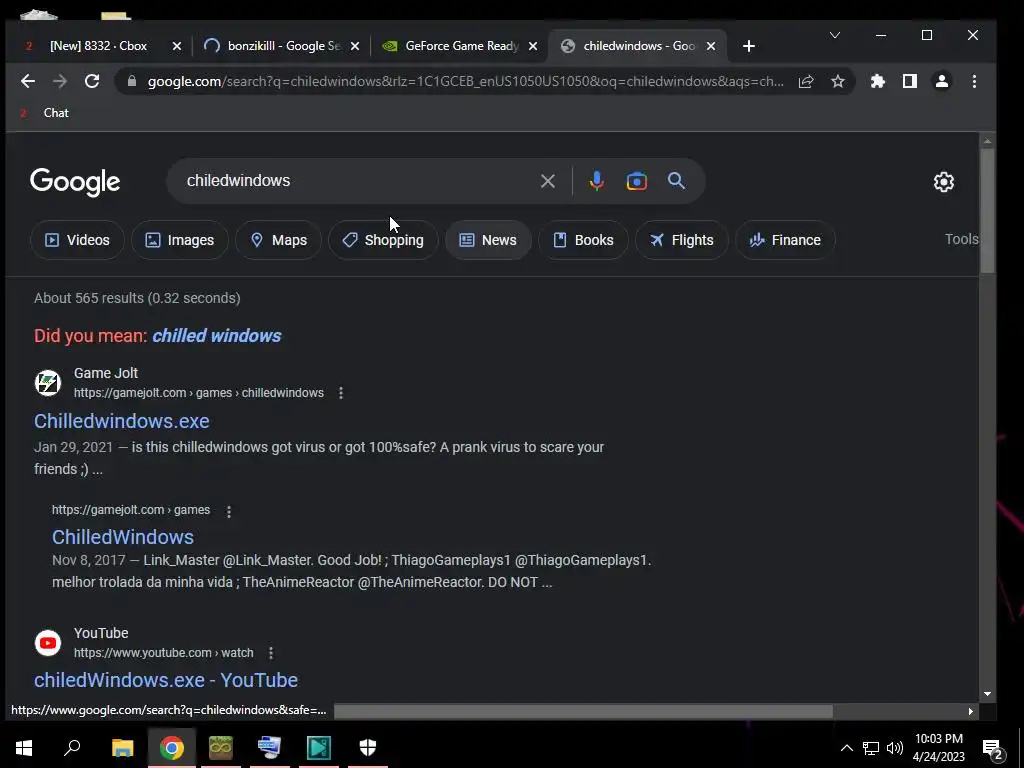Image resolution: width=1024 pixels, height=768 pixels.
Task: Switch to the GeForce Game Ready tab
Action: click(x=461, y=46)
